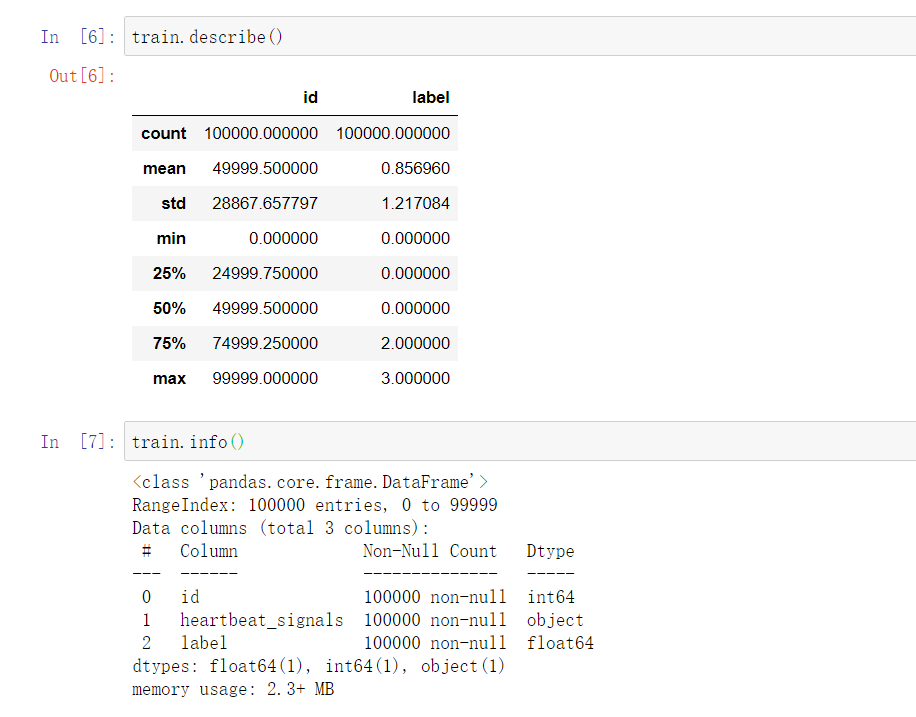This screenshot has height=717, width=916.
Task: Click the '50%' row label
Action: click(x=169, y=309)
